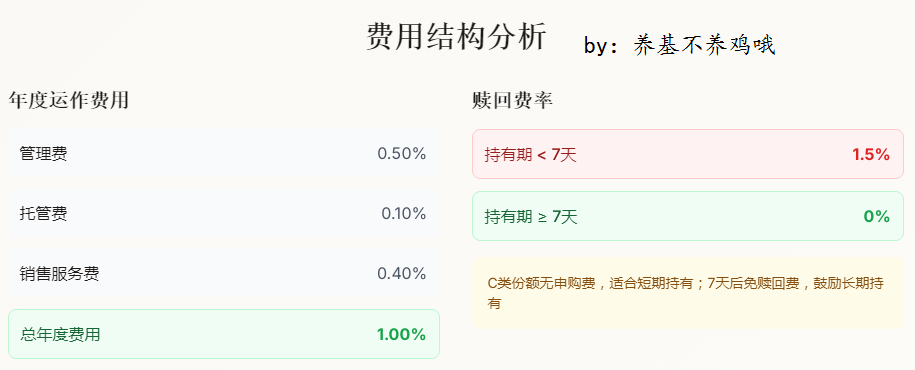Click the 持有期 < 7天 label text
Viewport: 915px width, 370px height.
(x=530, y=155)
